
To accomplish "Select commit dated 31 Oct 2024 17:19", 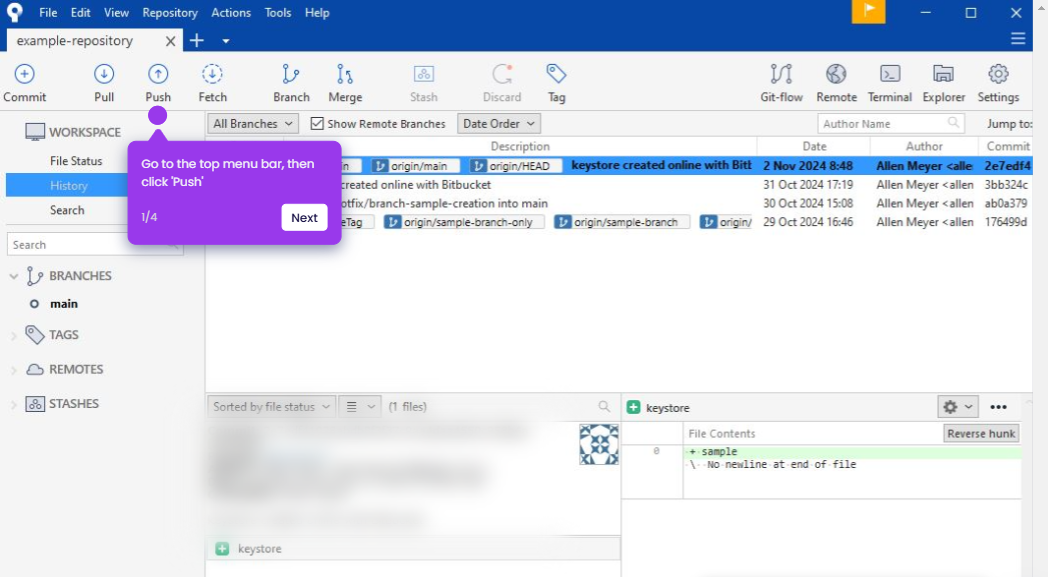I will 619,185.
